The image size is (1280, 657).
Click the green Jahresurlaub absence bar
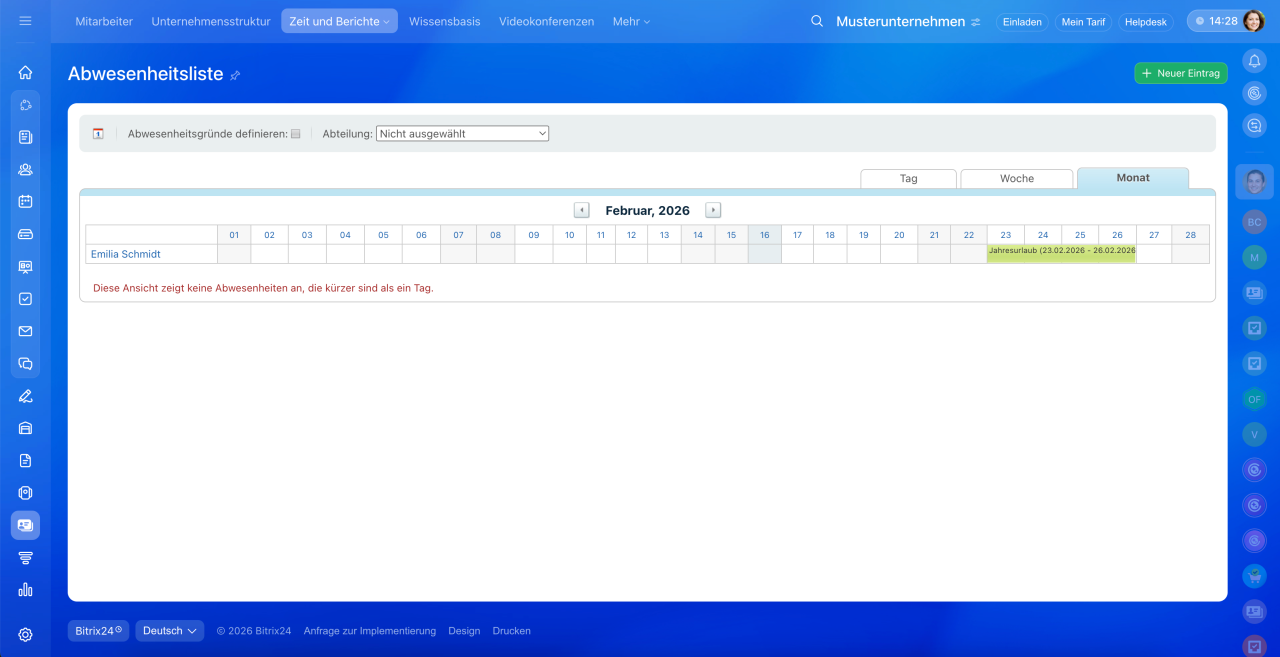tap(1061, 253)
